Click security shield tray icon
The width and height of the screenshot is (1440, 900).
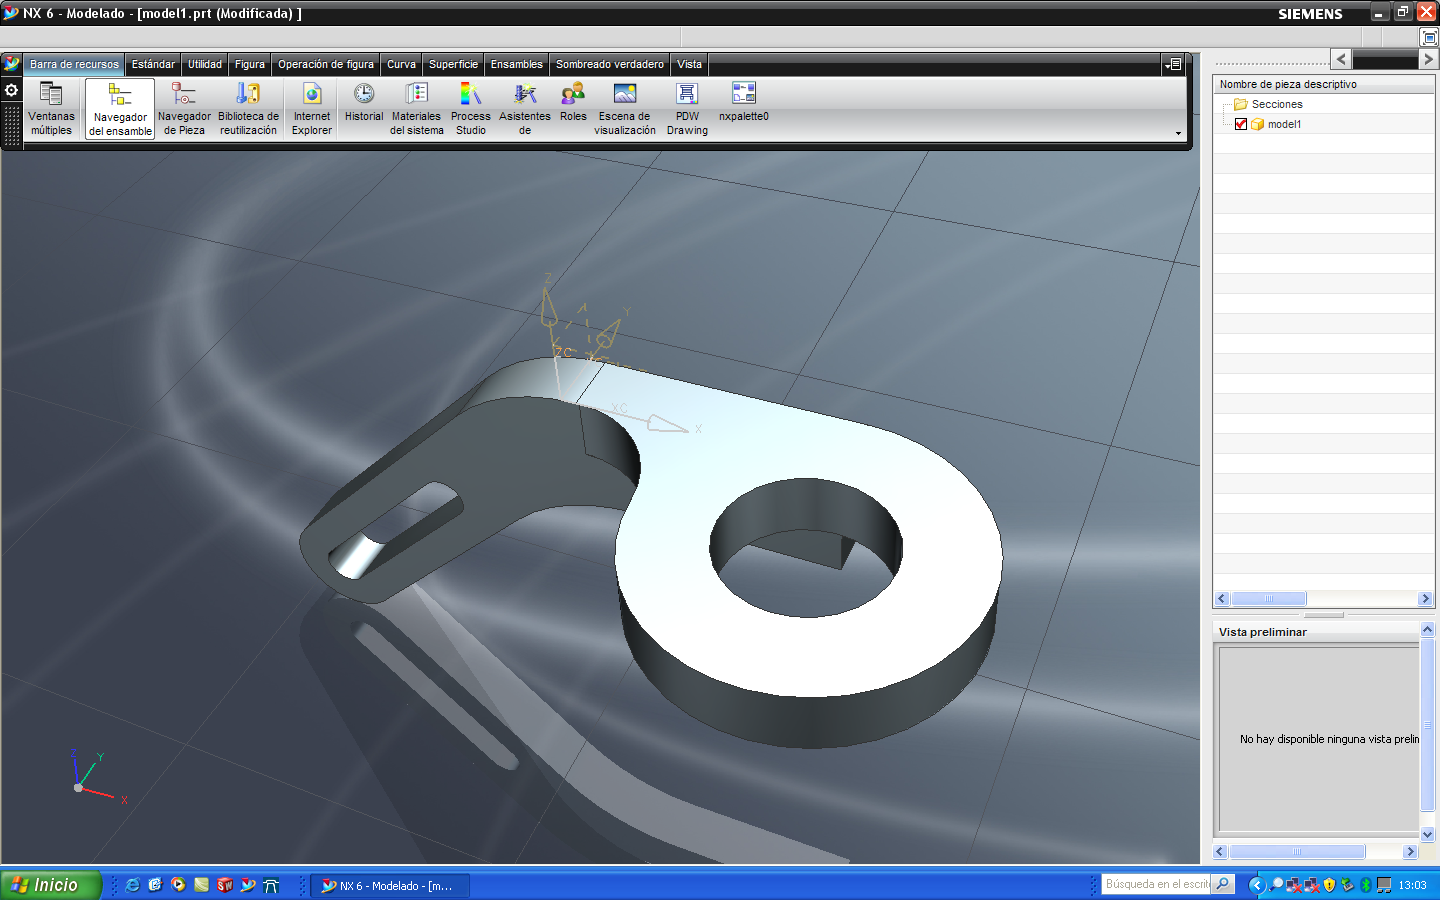(1329, 885)
